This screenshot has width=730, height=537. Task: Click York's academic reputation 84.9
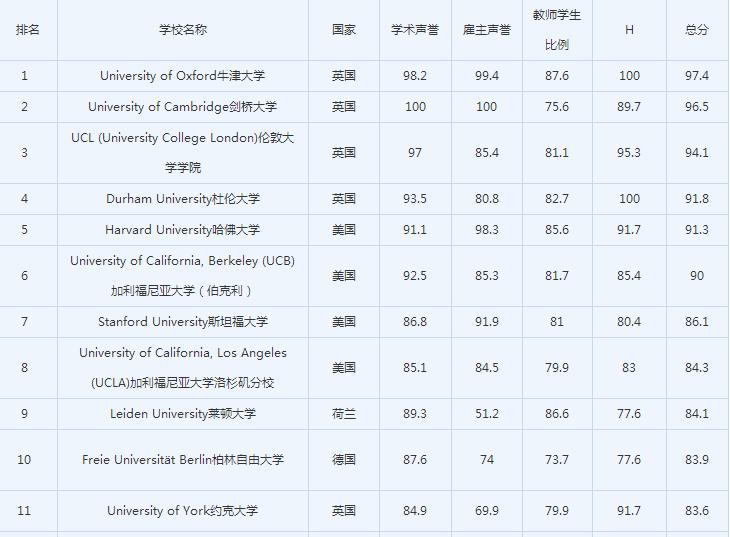(415, 511)
